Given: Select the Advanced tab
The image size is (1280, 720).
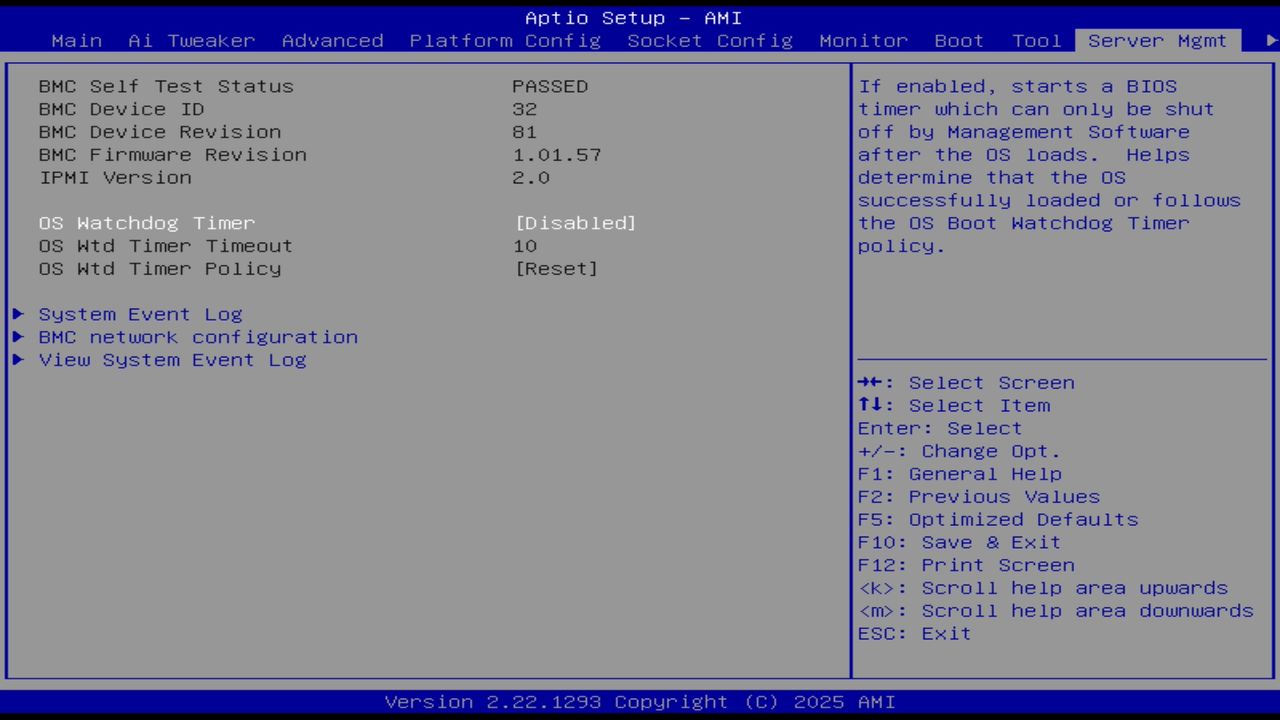Looking at the screenshot, I should (x=332, y=41).
